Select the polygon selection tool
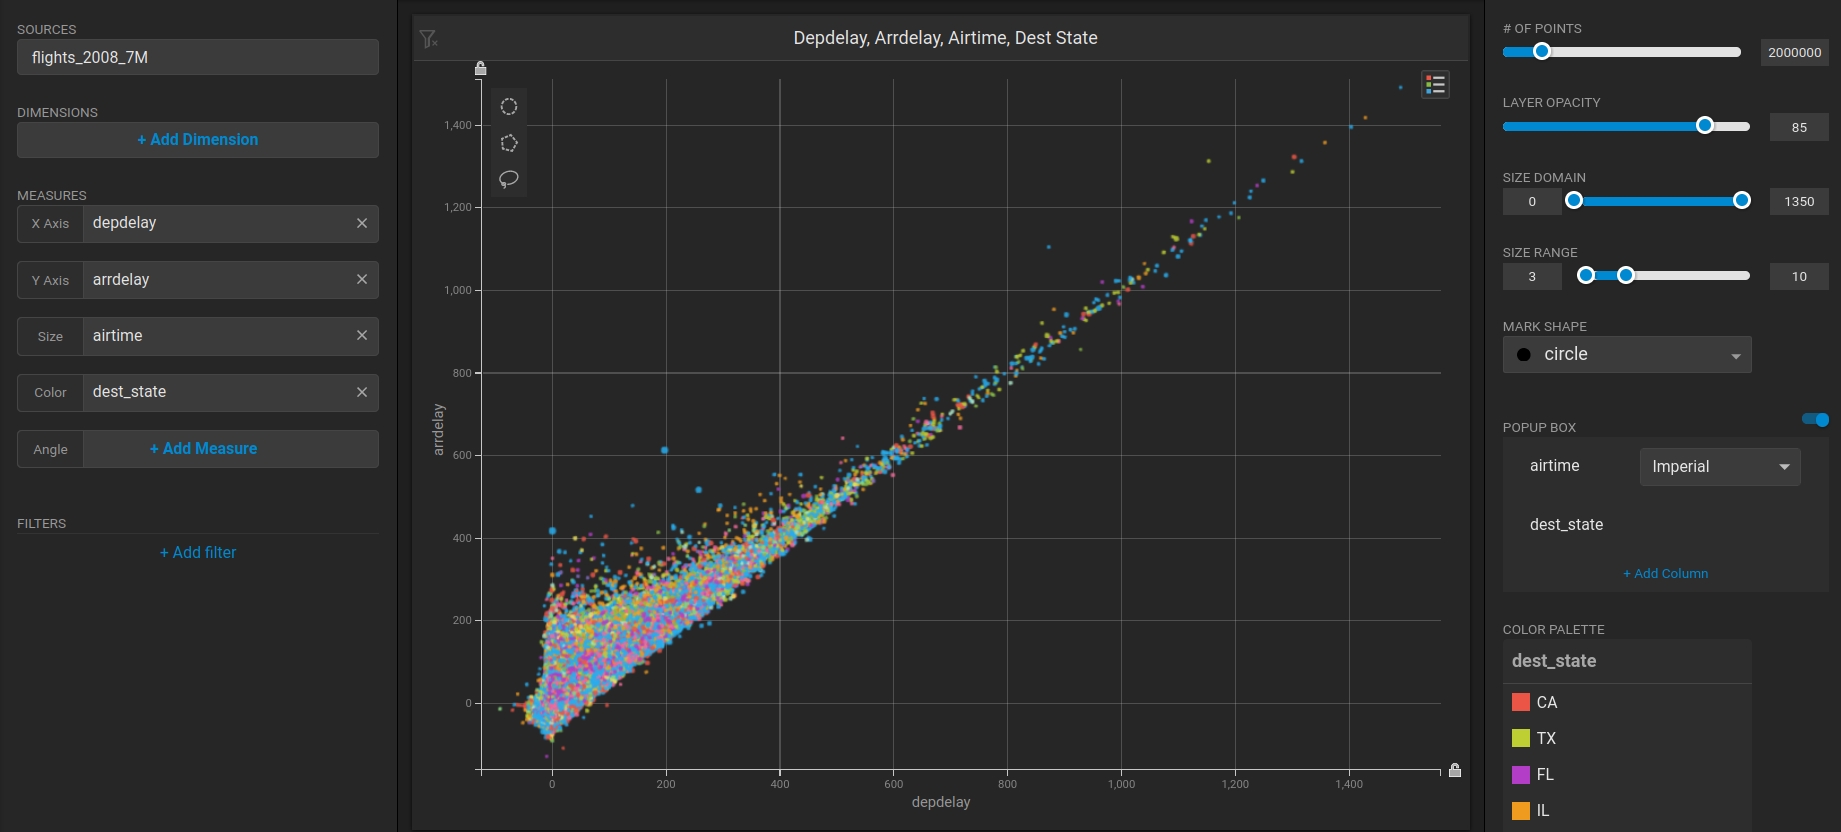 [x=509, y=143]
